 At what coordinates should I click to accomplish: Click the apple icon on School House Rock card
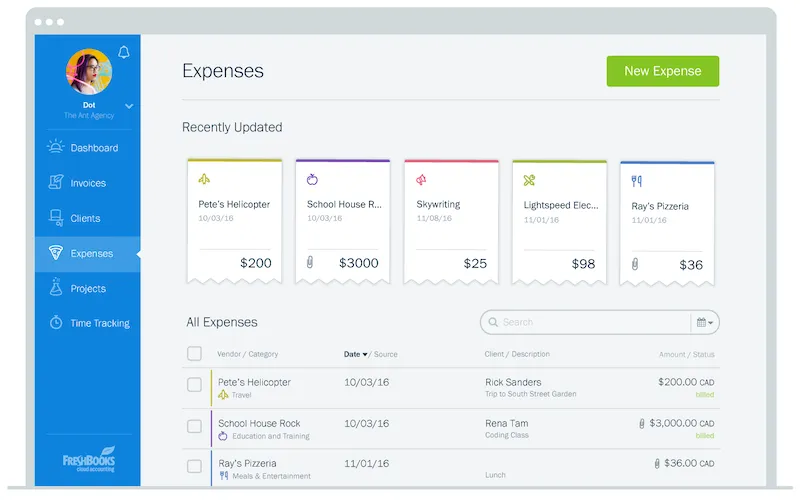tap(312, 180)
